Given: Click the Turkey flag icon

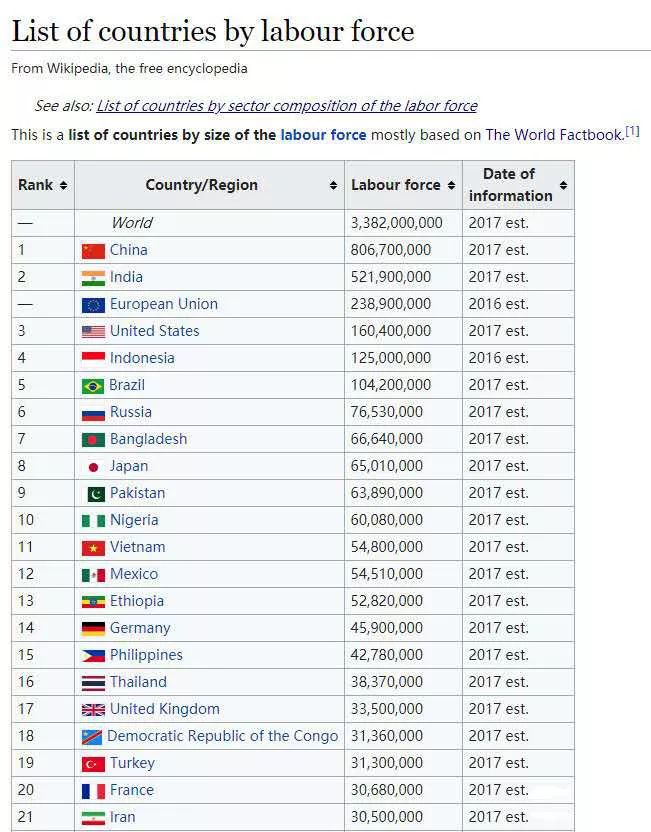Looking at the screenshot, I should click(93, 764).
